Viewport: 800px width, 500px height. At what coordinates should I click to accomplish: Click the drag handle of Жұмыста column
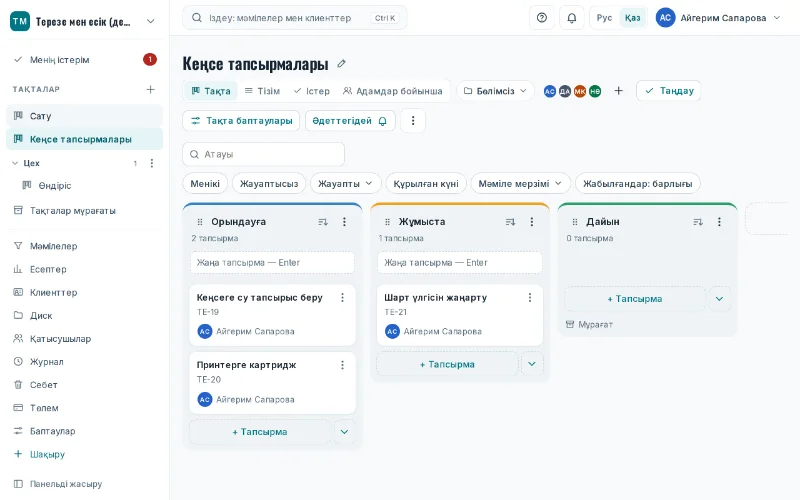tap(387, 222)
